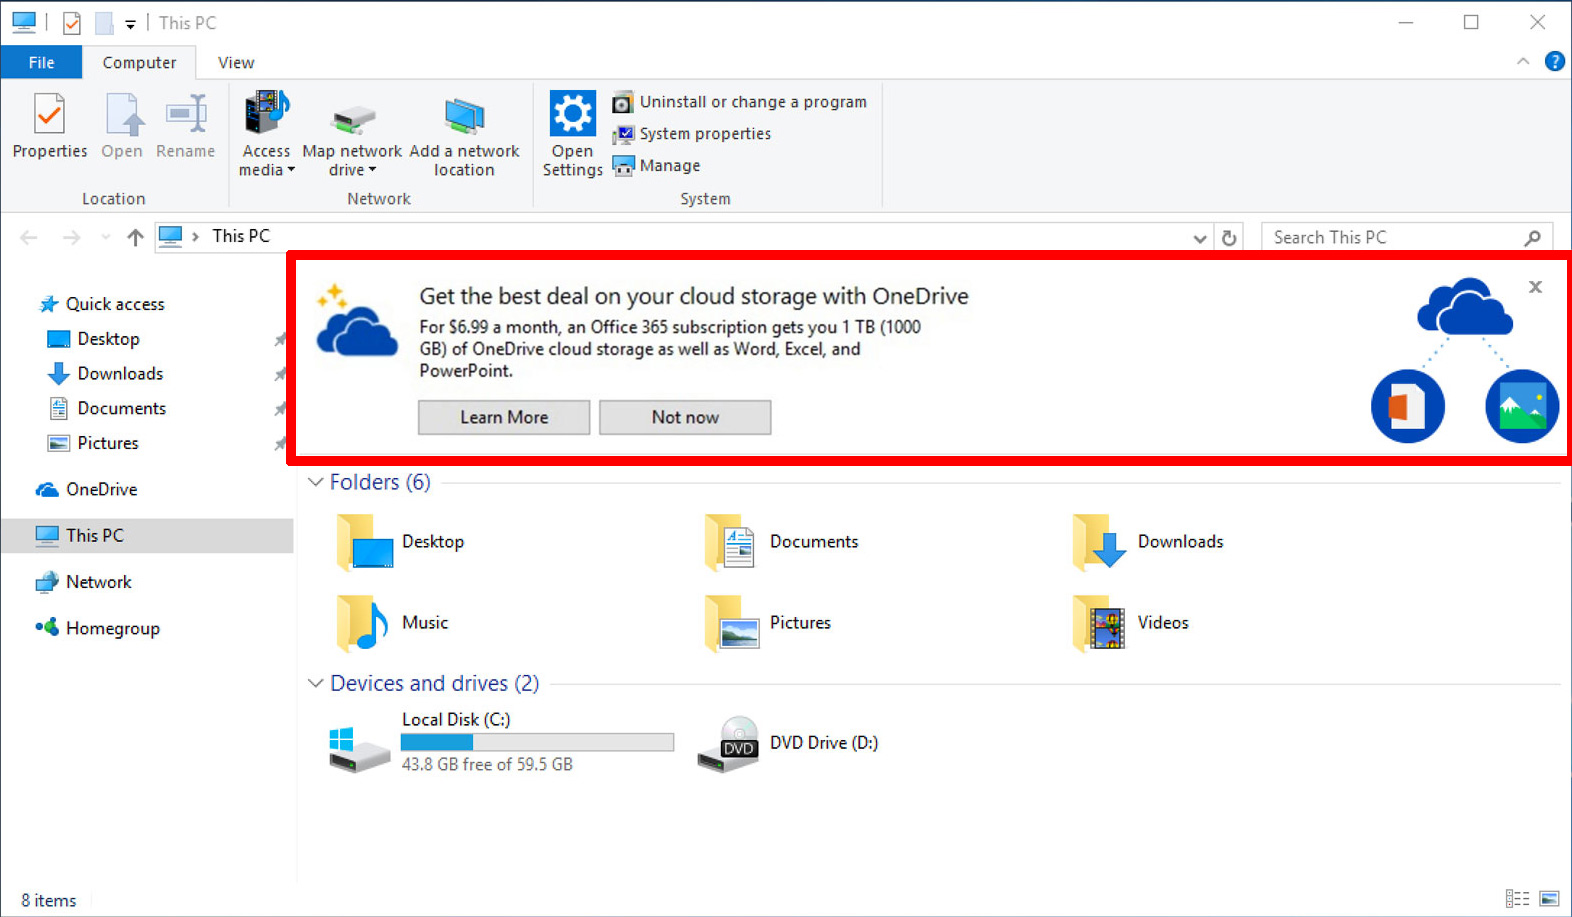Open the recent locations dropdown arrow

point(105,237)
